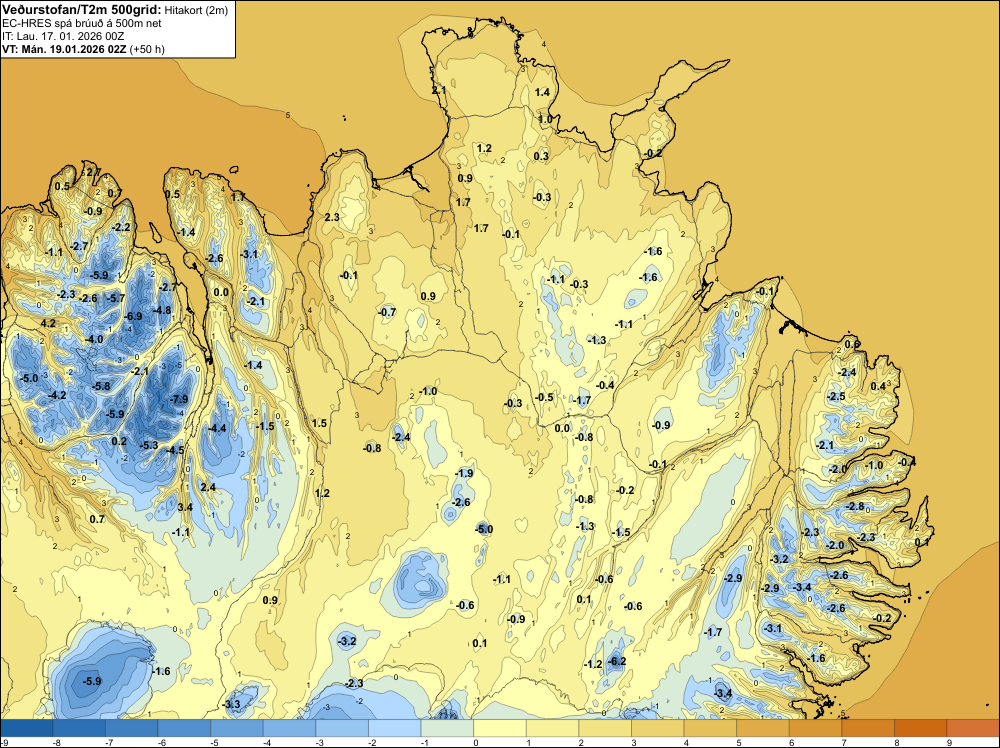
Task: Click the -4.8 temperature value
Action: pyautogui.click(x=162, y=310)
